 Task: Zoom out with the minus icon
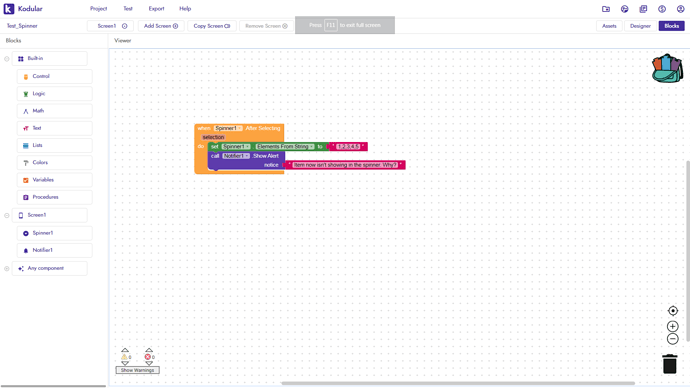pos(672,339)
